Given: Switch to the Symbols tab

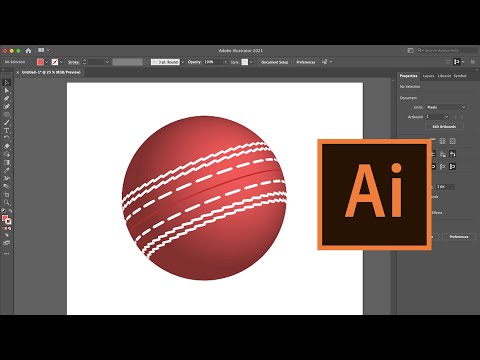Looking at the screenshot, I should [x=460, y=76].
